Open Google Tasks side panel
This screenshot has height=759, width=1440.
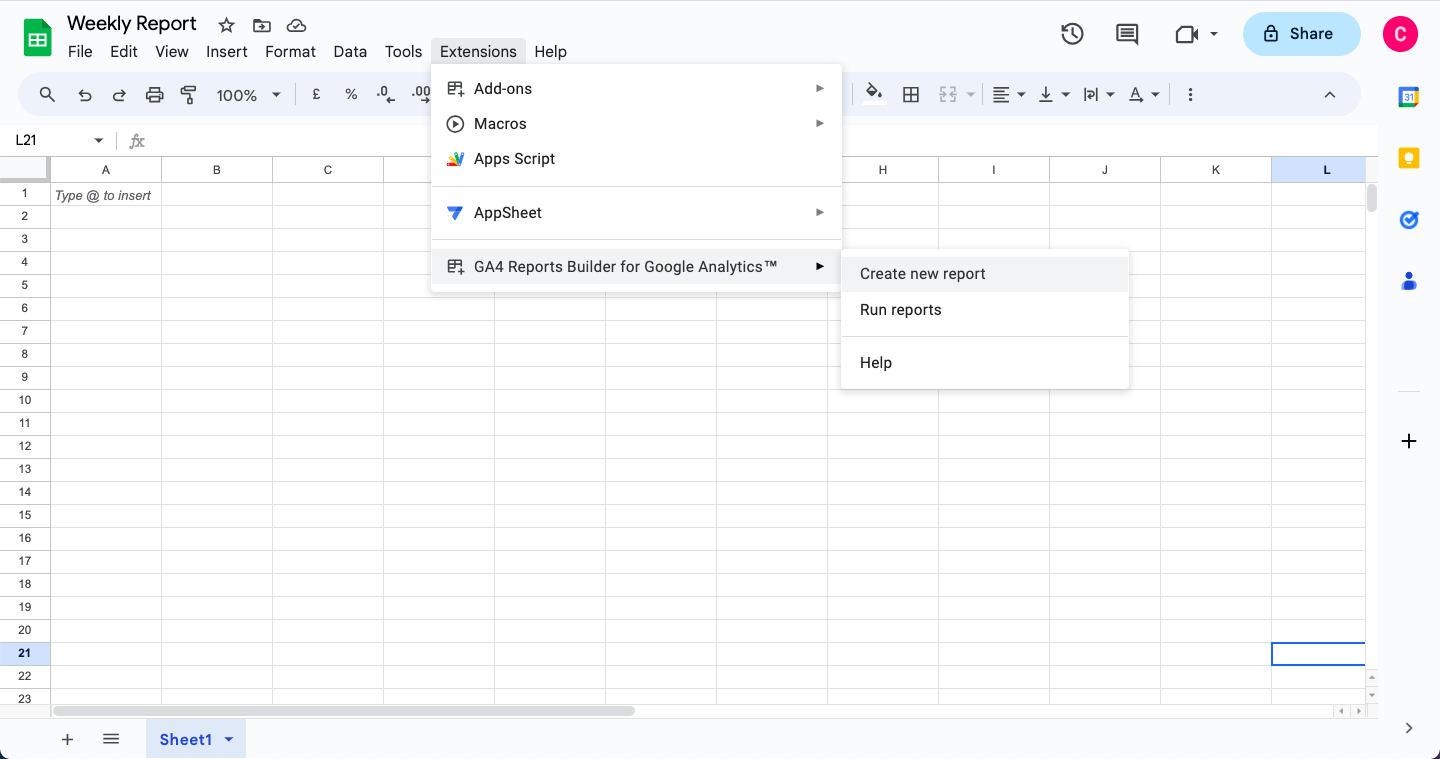point(1409,220)
